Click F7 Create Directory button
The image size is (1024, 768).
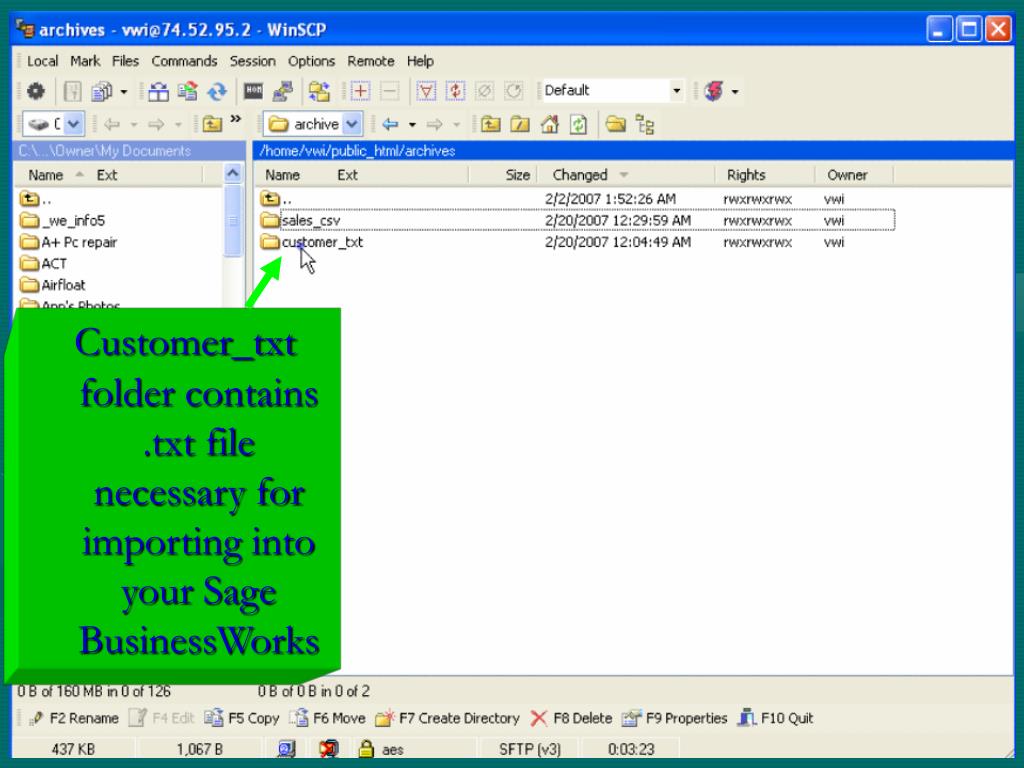point(447,718)
